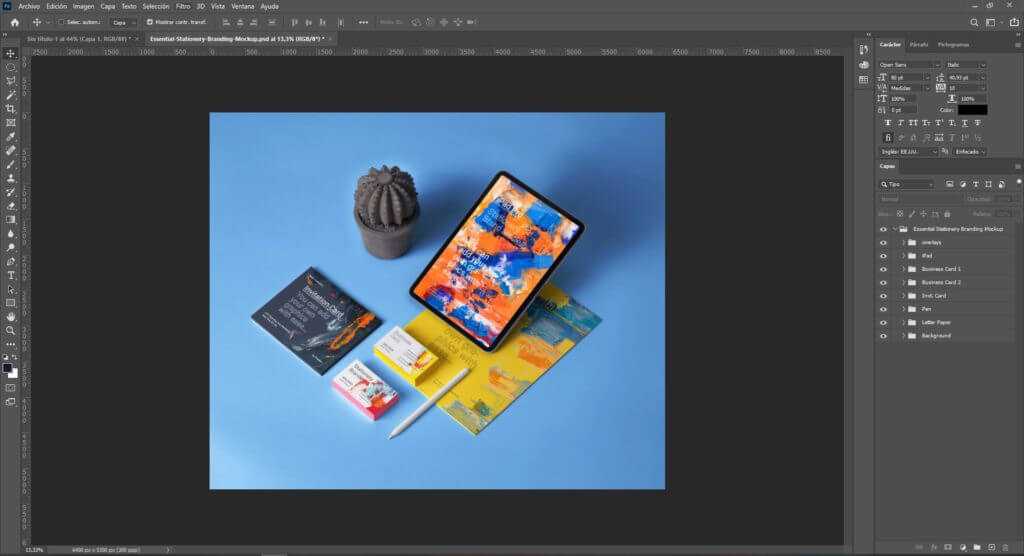Select the Zoom magnifier tool

coord(11,330)
